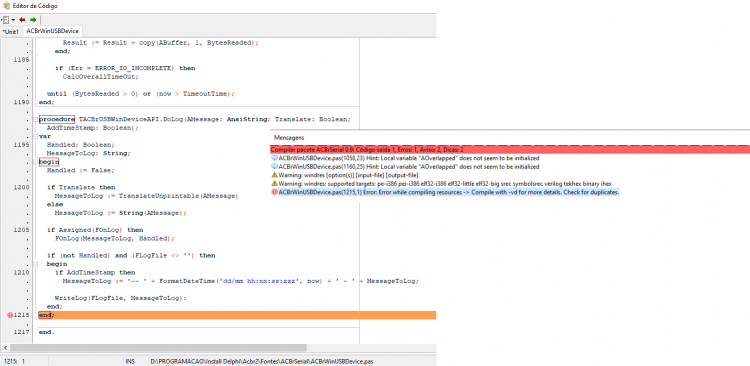Jump forward with the green right arrow
Screen dimensions: 750x366
click(x=33, y=20)
